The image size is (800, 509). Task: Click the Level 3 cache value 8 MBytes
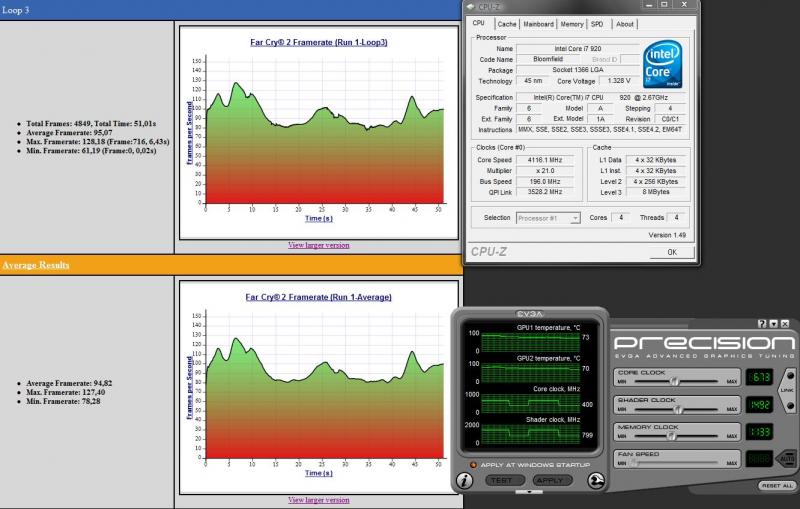point(656,192)
